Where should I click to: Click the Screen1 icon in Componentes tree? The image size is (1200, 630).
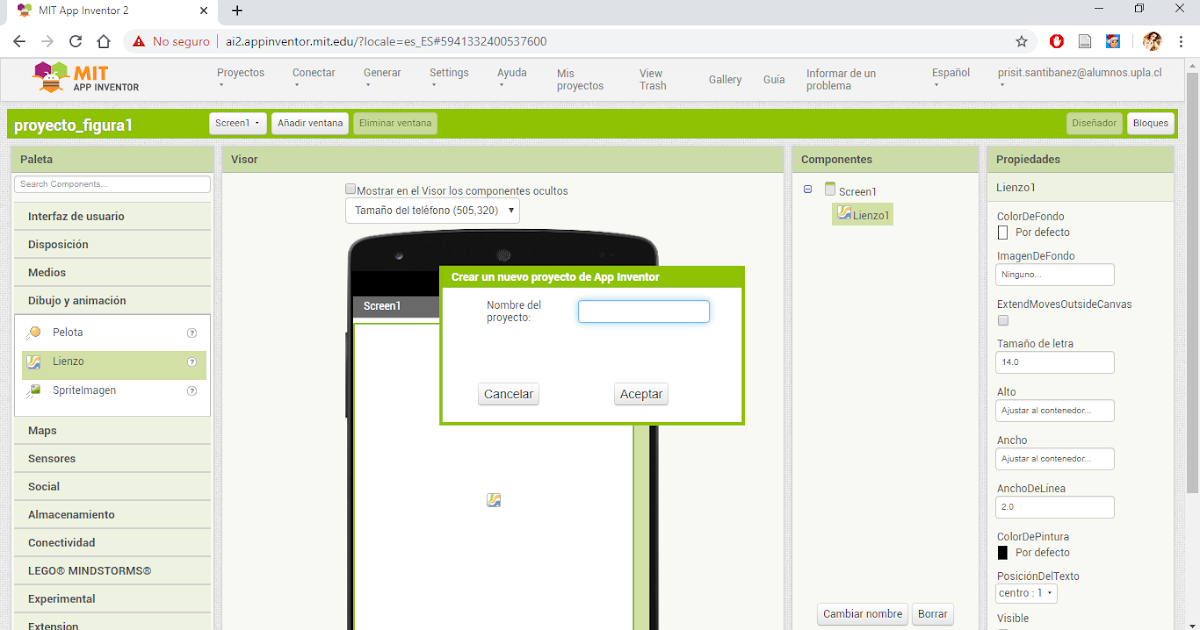[830, 188]
